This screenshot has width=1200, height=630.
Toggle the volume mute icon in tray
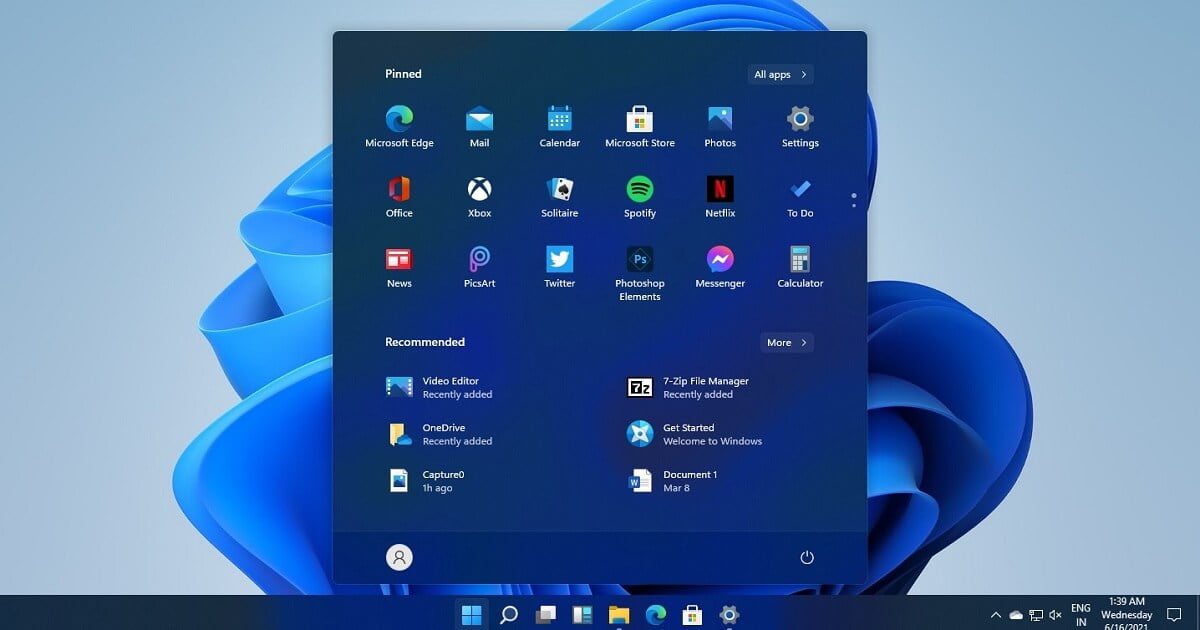[1055, 614]
